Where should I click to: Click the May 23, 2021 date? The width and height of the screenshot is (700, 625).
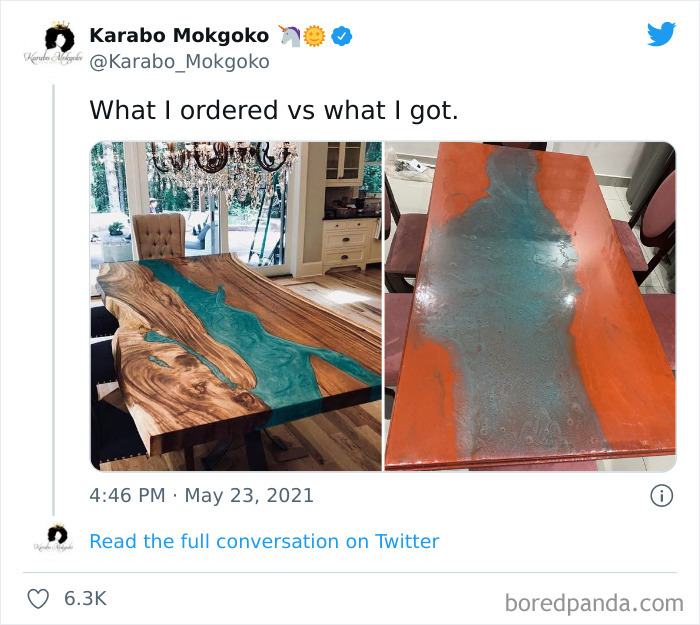click(x=250, y=495)
